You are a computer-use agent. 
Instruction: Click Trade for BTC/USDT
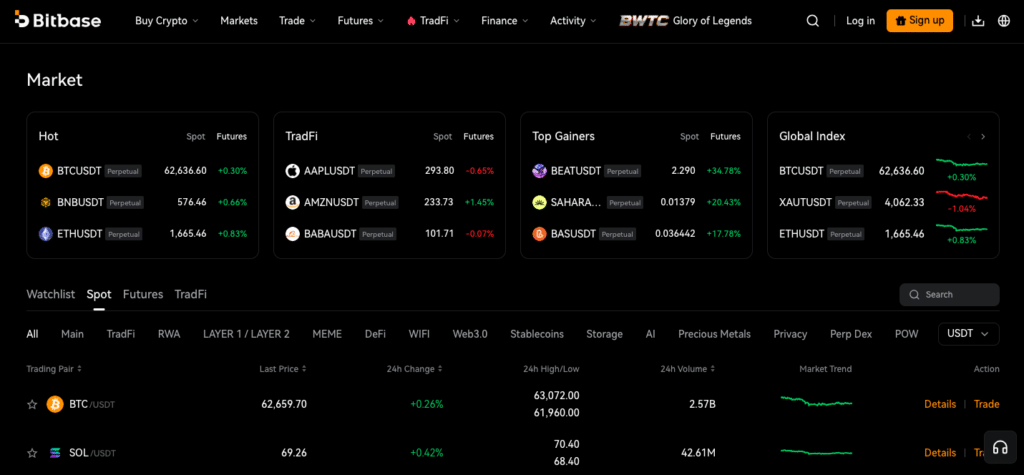point(986,404)
